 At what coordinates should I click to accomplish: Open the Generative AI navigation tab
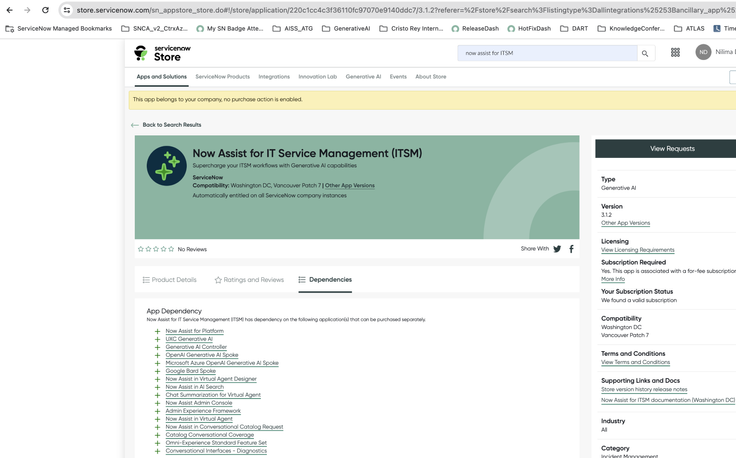363,76
